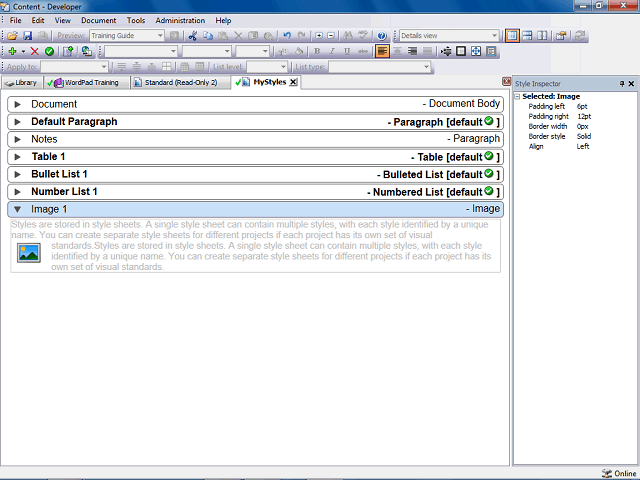The image size is (640, 480).
Task: Click the blue four-arrow margin icon
Action: [476, 51]
